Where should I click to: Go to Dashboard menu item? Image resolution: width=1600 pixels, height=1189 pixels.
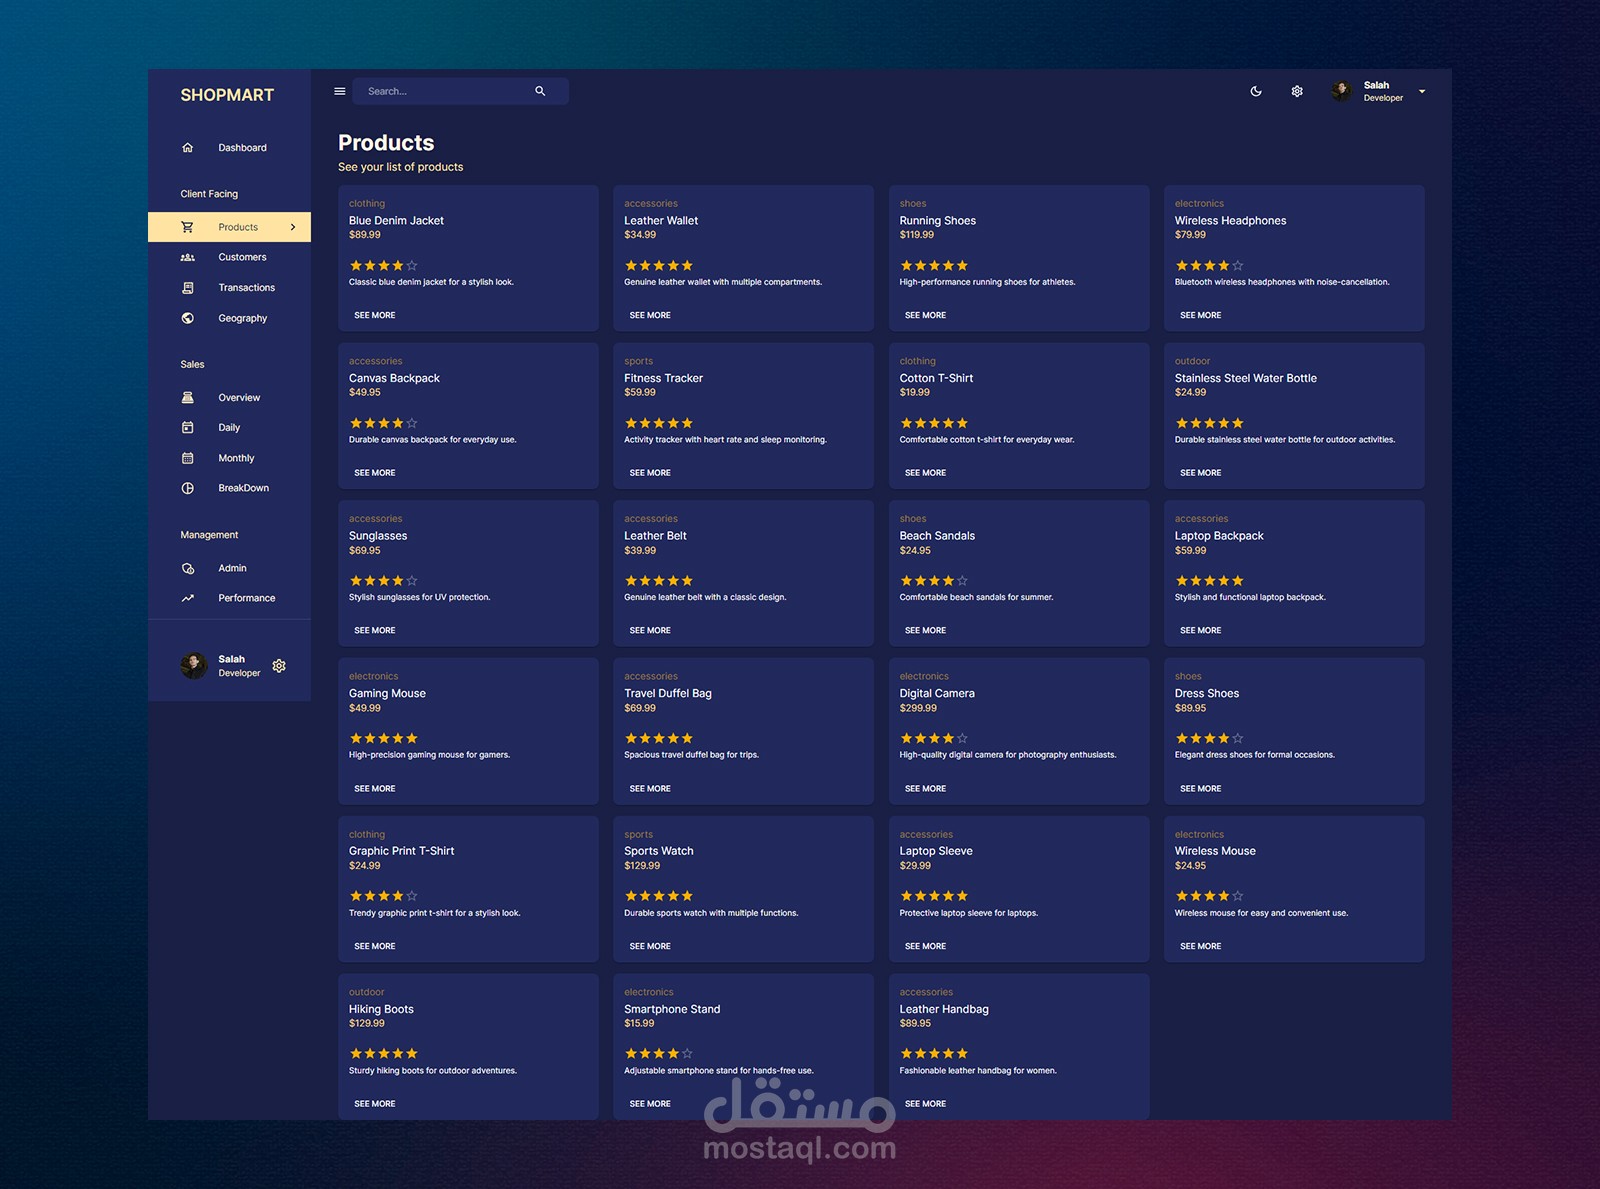coord(229,148)
